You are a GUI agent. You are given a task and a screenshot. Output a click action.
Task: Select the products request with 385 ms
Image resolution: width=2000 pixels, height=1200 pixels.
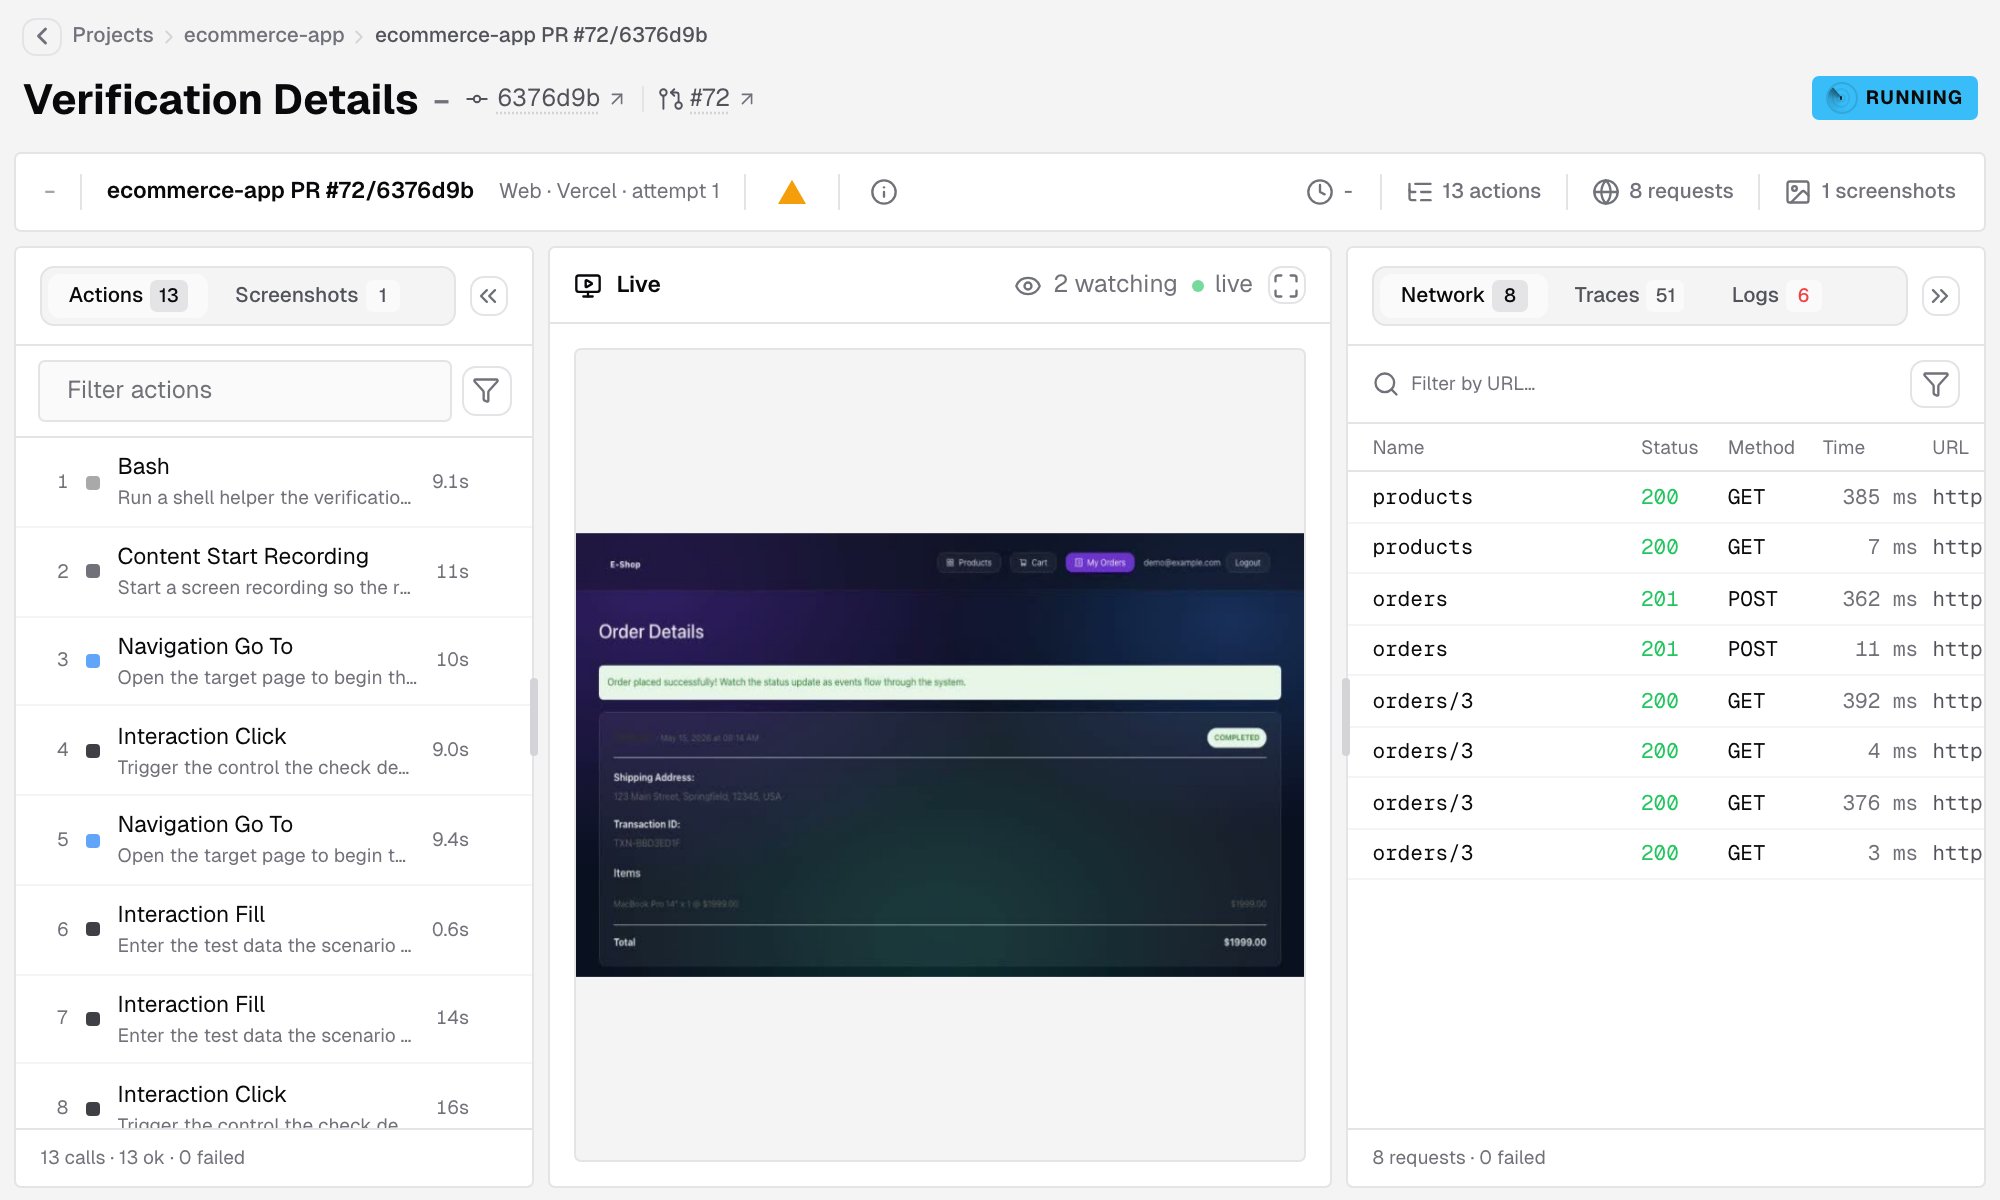click(x=1666, y=497)
